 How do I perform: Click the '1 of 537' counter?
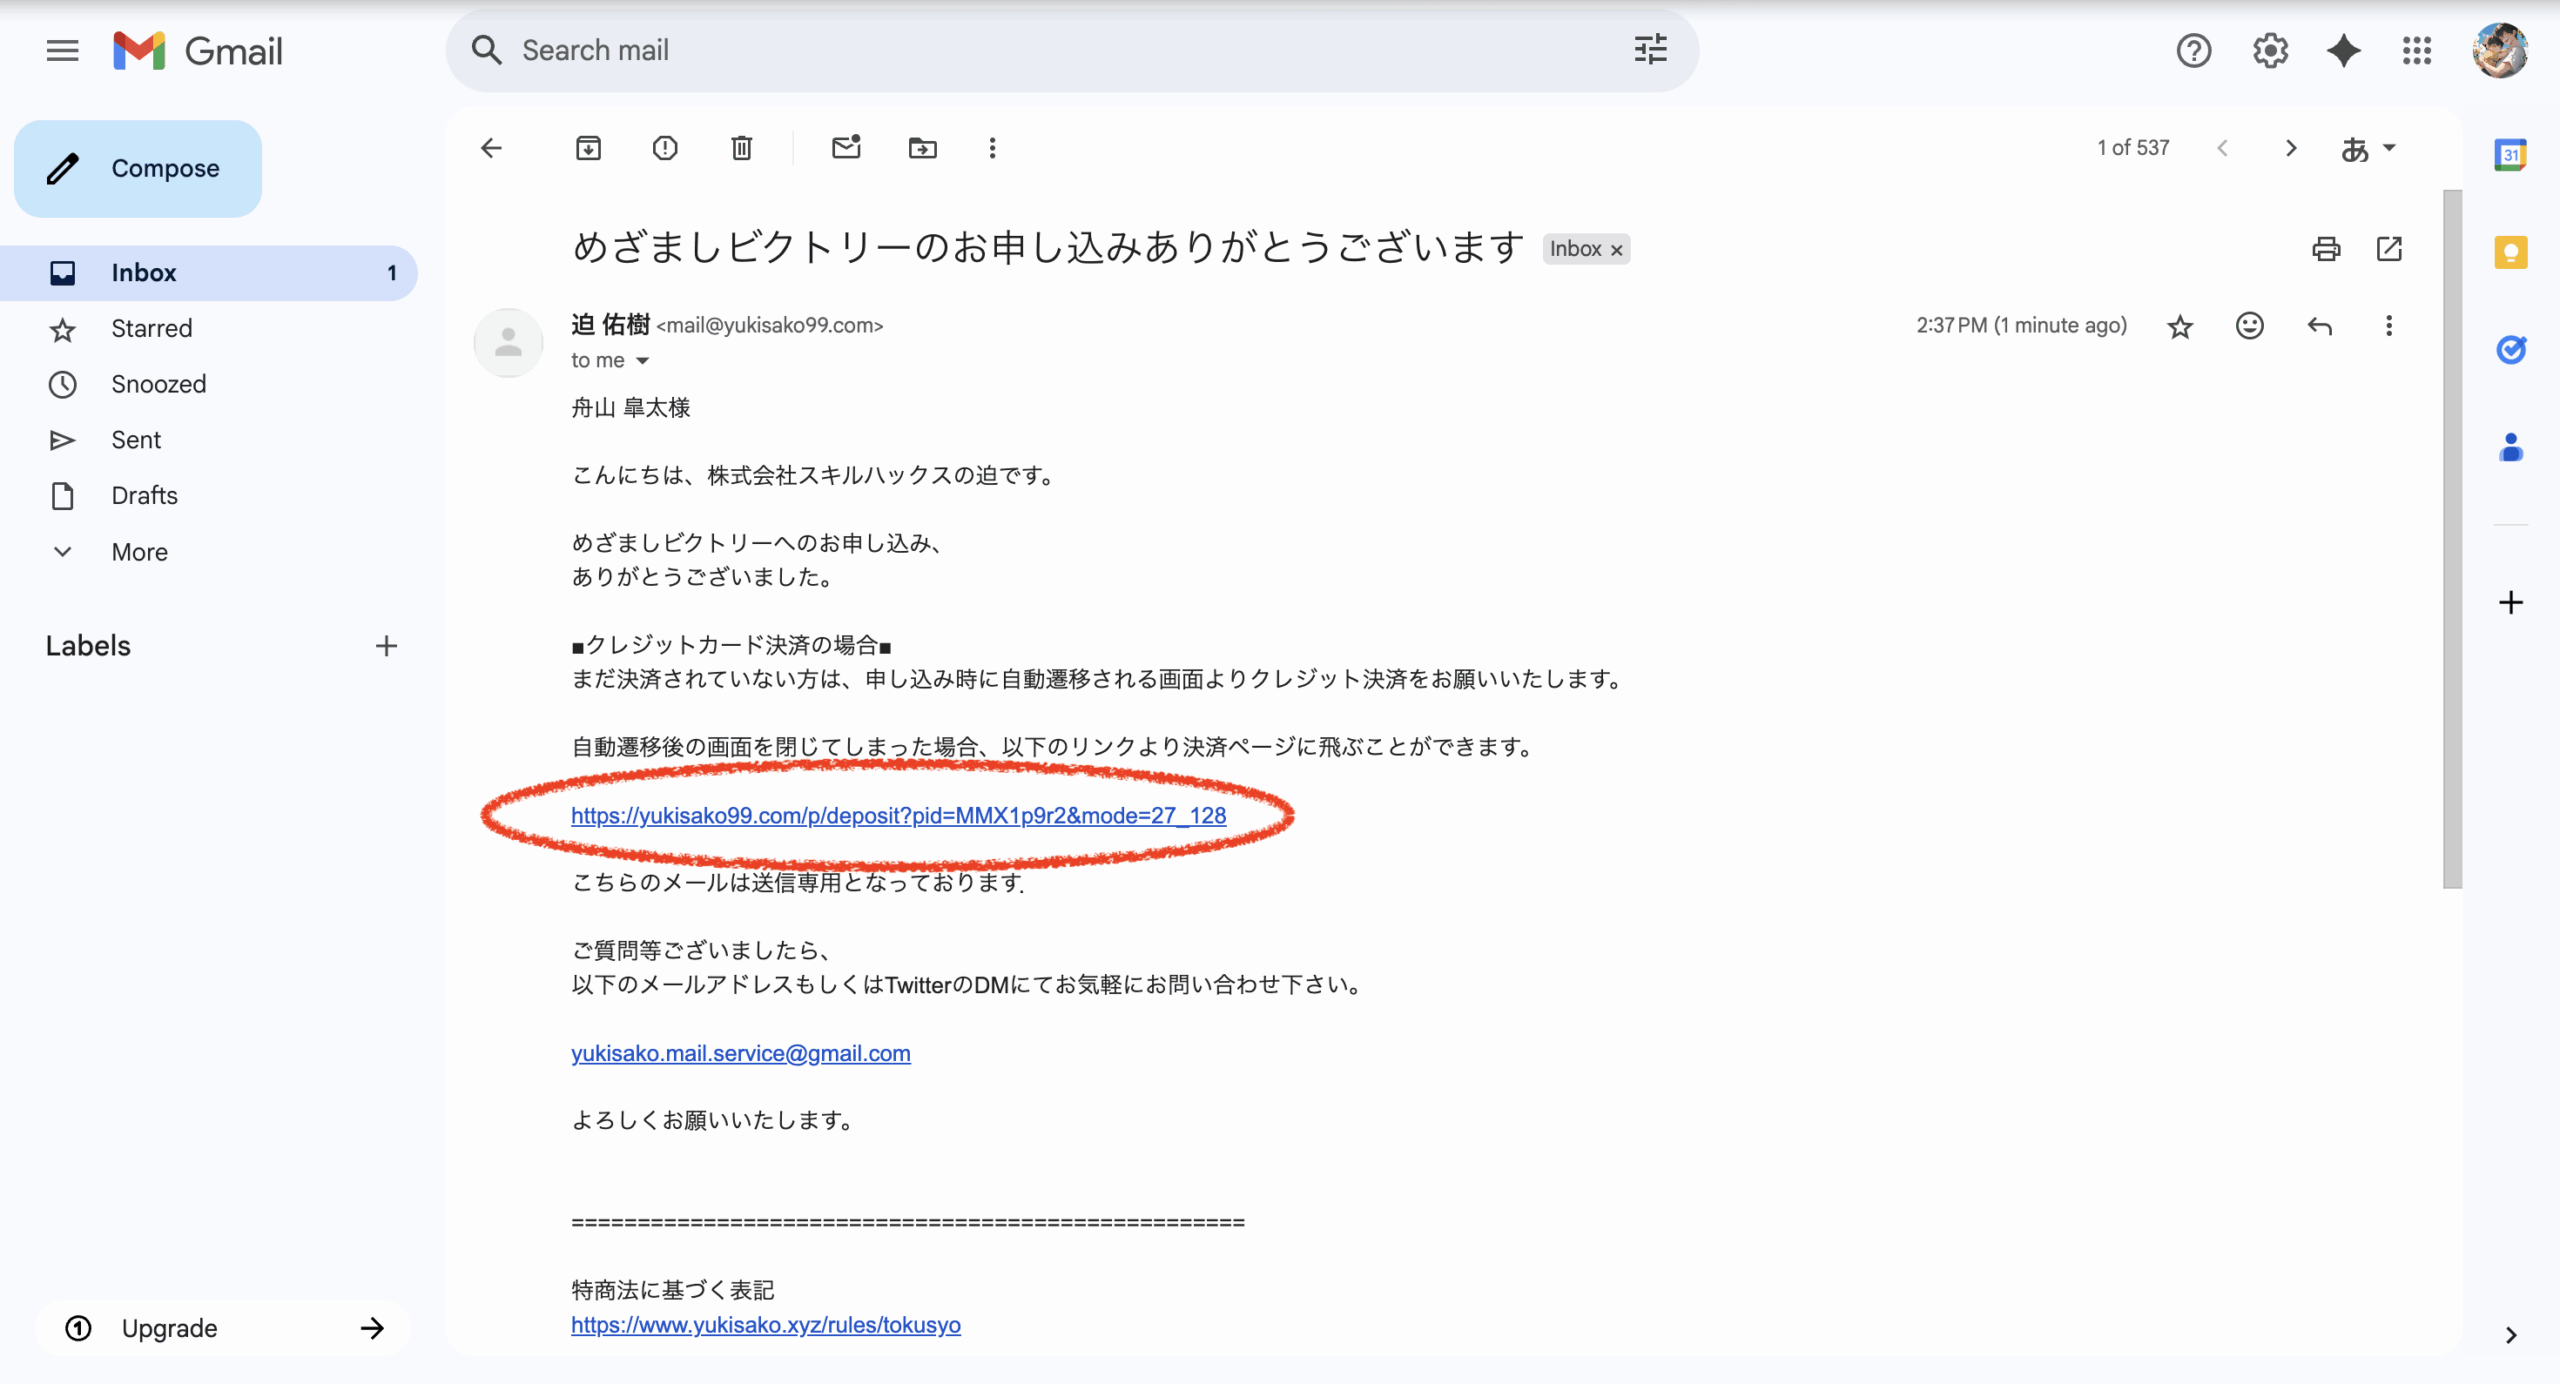coord(2133,148)
